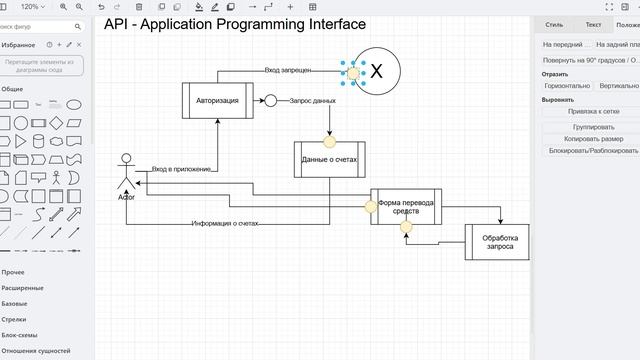Close the Избранное section with X
Screen dimensions: 640x360
(x=79, y=44)
